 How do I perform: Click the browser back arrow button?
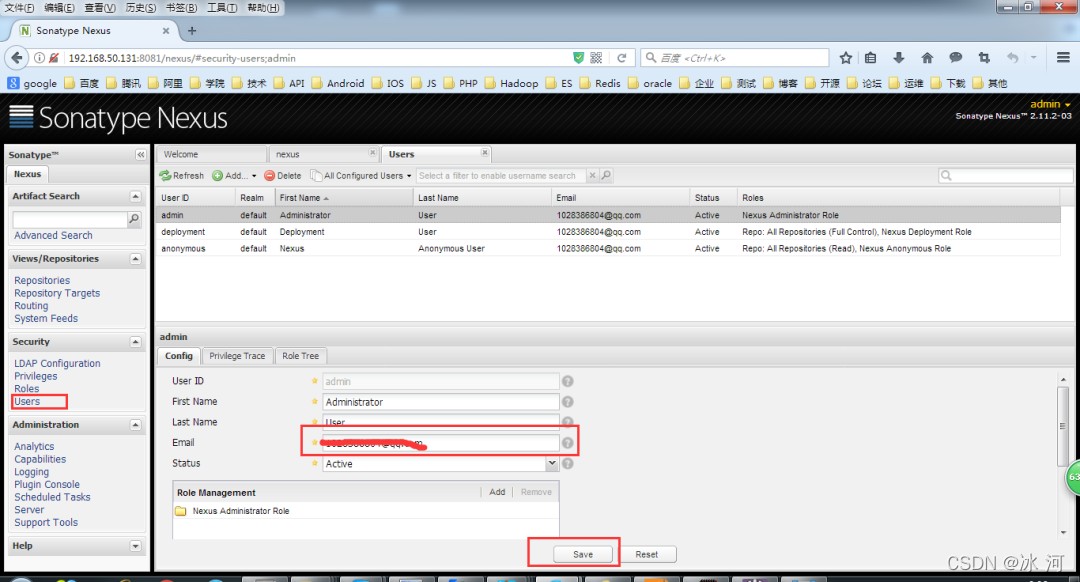(17, 58)
